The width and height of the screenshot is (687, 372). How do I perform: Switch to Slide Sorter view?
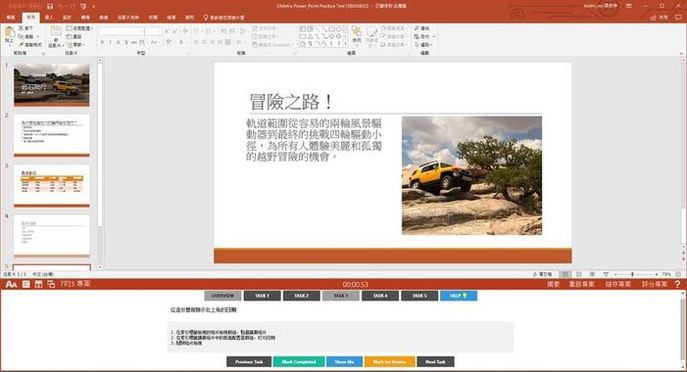[x=579, y=274]
